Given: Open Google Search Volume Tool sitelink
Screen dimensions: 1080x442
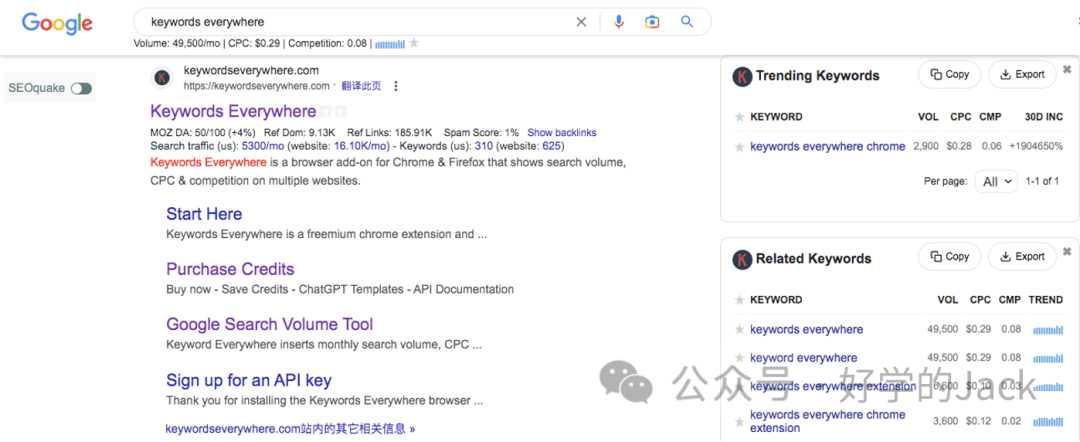Looking at the screenshot, I should click(x=269, y=324).
